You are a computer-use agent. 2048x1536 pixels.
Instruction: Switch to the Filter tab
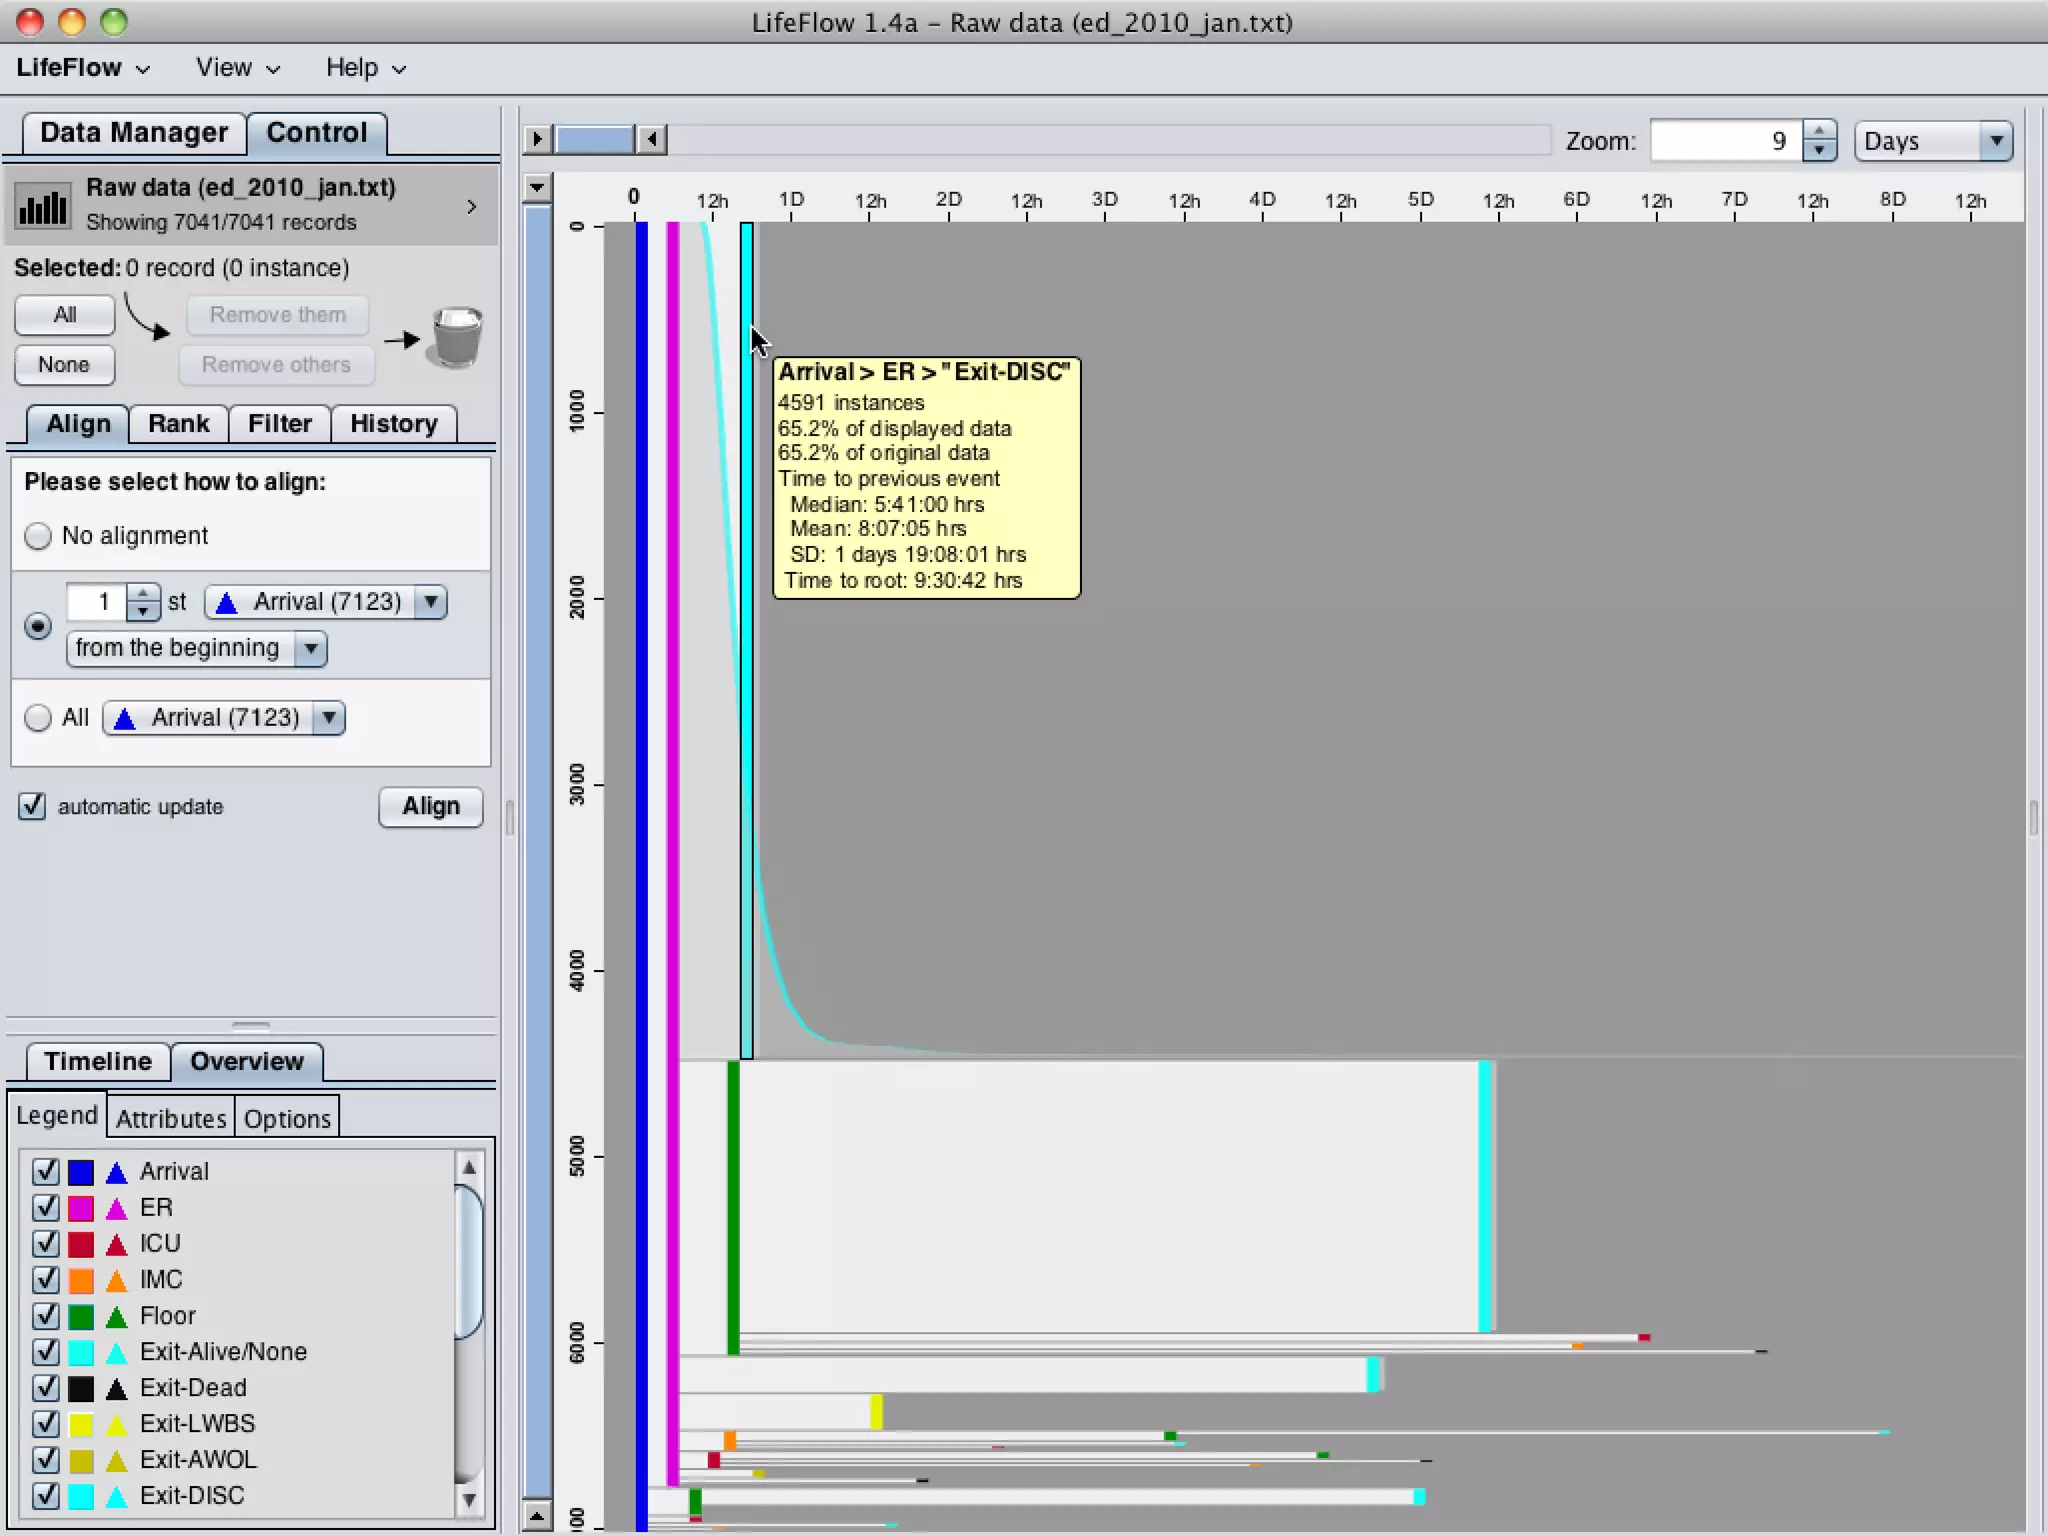[279, 424]
